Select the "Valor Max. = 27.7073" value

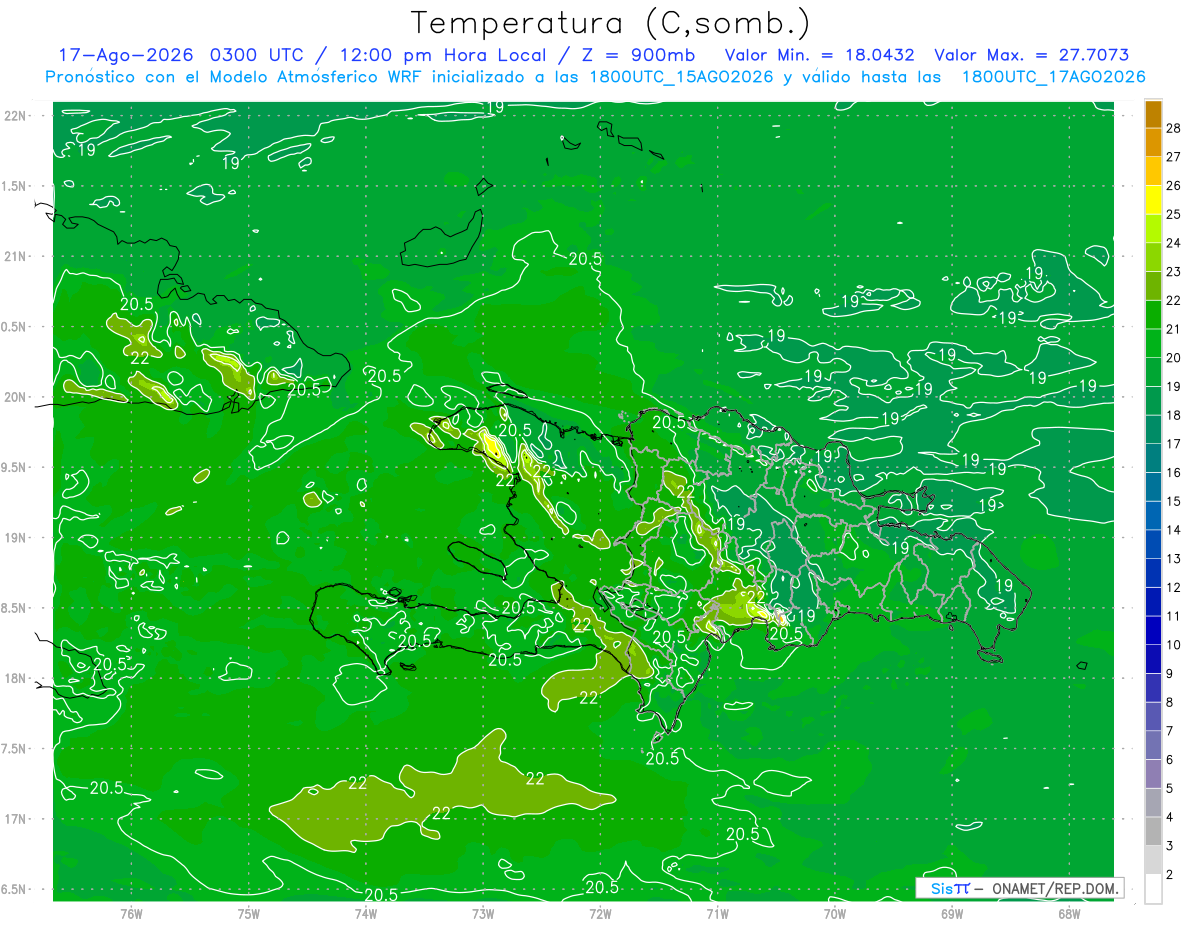[1031, 55]
